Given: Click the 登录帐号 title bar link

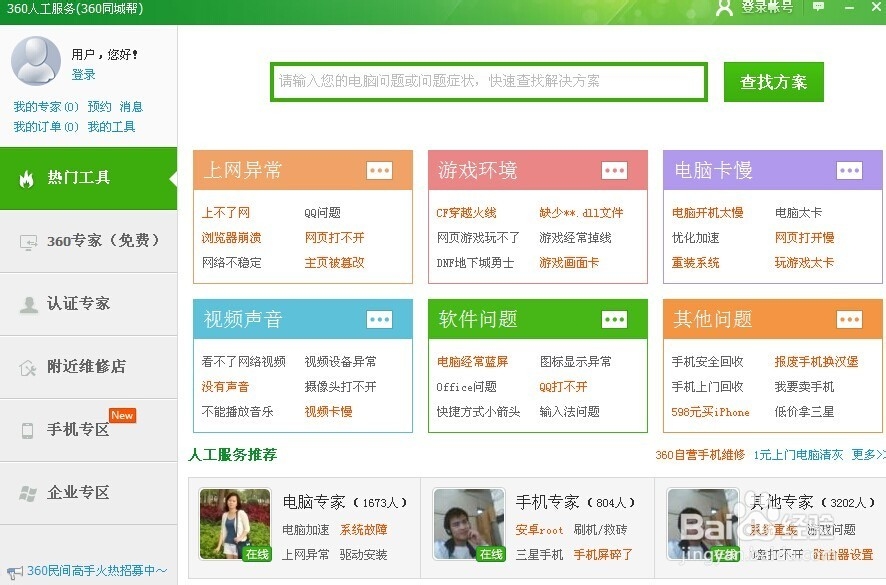Looking at the screenshot, I should click(767, 7).
